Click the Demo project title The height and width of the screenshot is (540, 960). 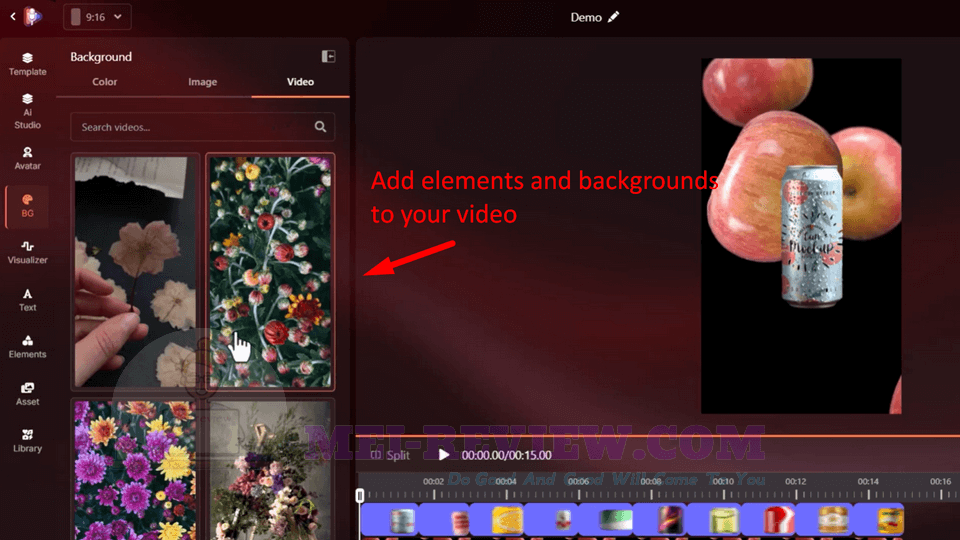point(586,17)
